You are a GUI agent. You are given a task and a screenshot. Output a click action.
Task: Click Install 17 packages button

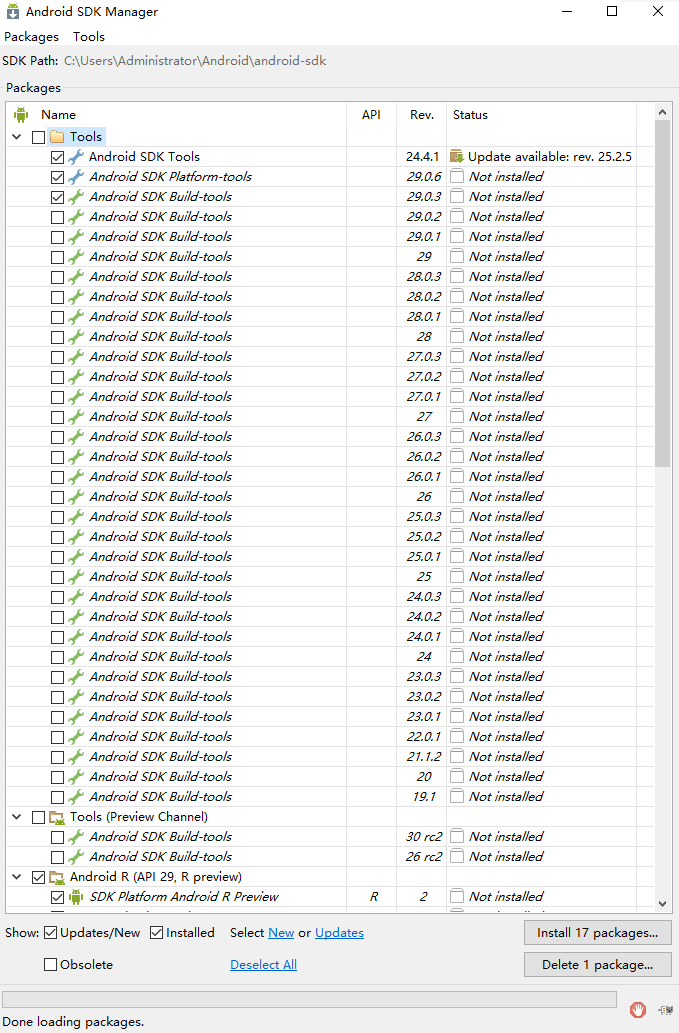coord(597,933)
